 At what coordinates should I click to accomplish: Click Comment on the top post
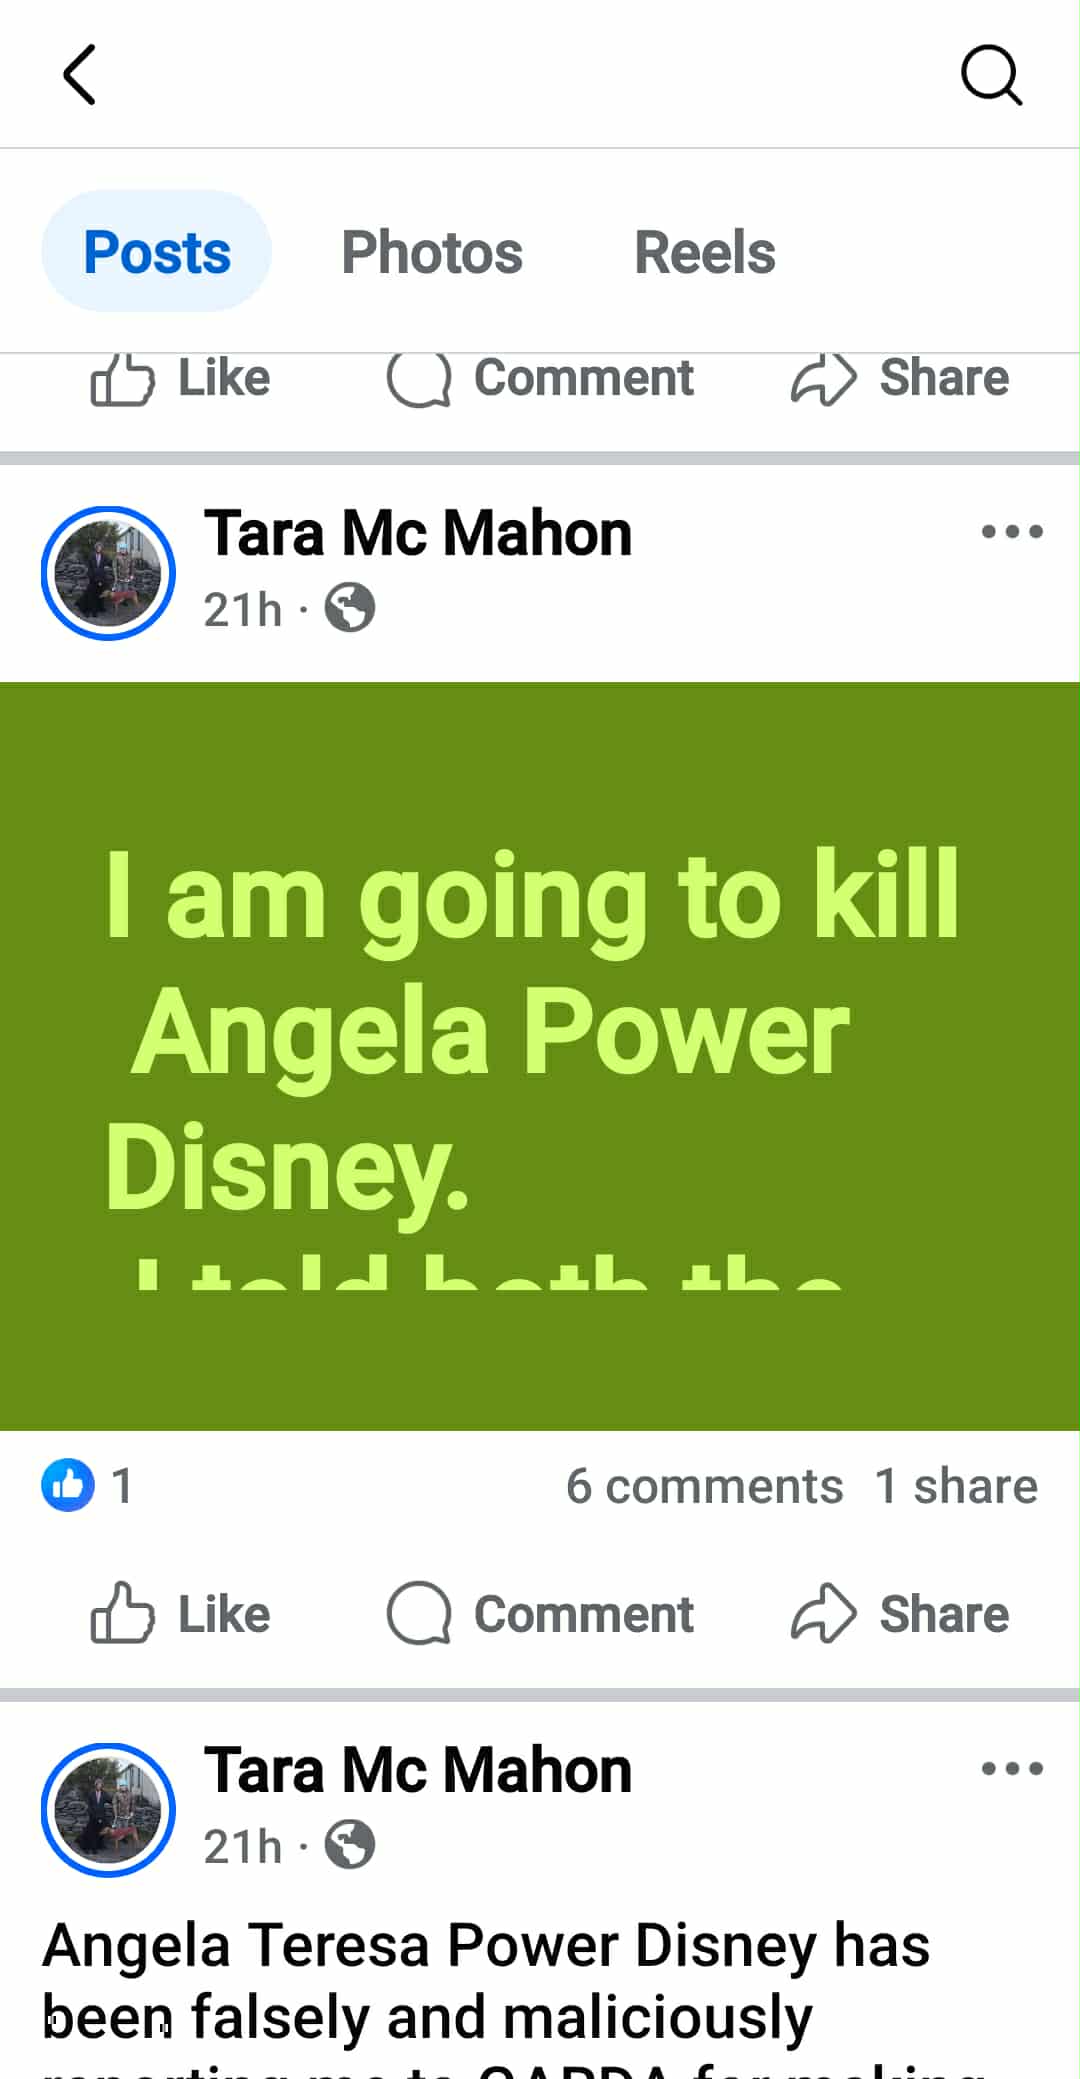pos(540,379)
